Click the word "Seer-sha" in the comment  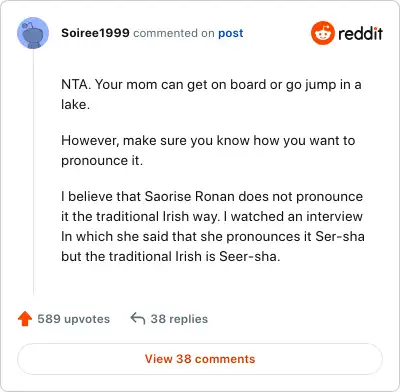click(x=250, y=256)
